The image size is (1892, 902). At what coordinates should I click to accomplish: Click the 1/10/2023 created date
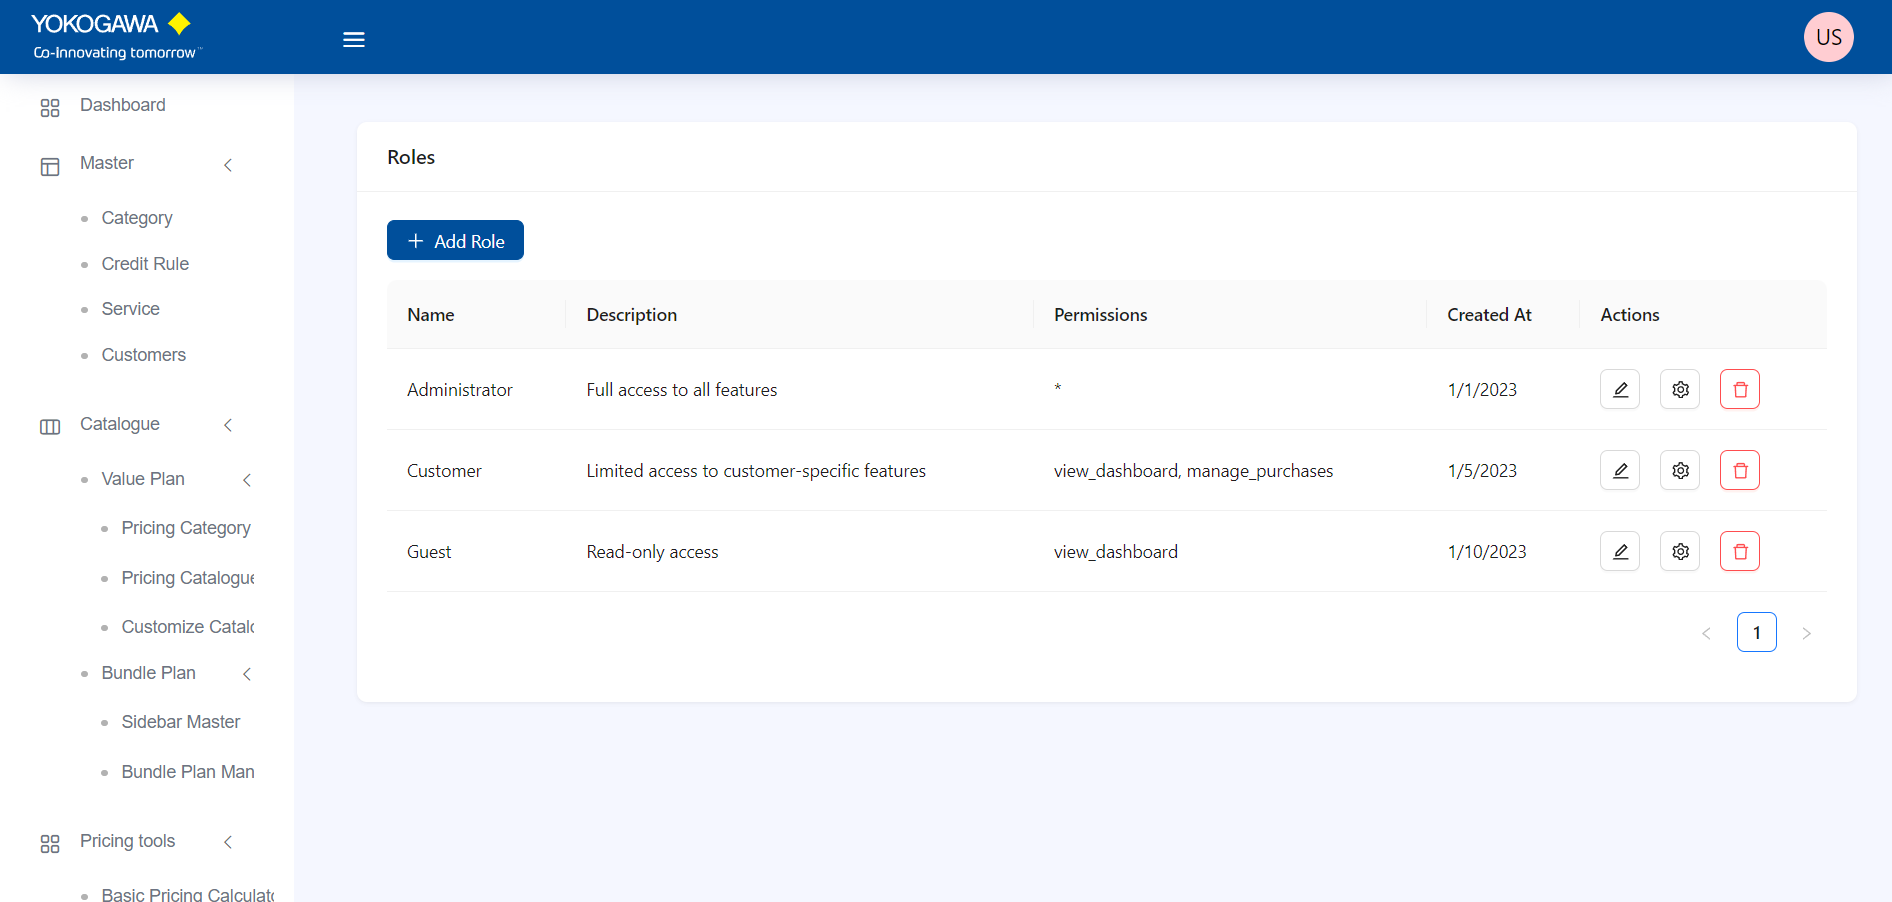(x=1487, y=552)
